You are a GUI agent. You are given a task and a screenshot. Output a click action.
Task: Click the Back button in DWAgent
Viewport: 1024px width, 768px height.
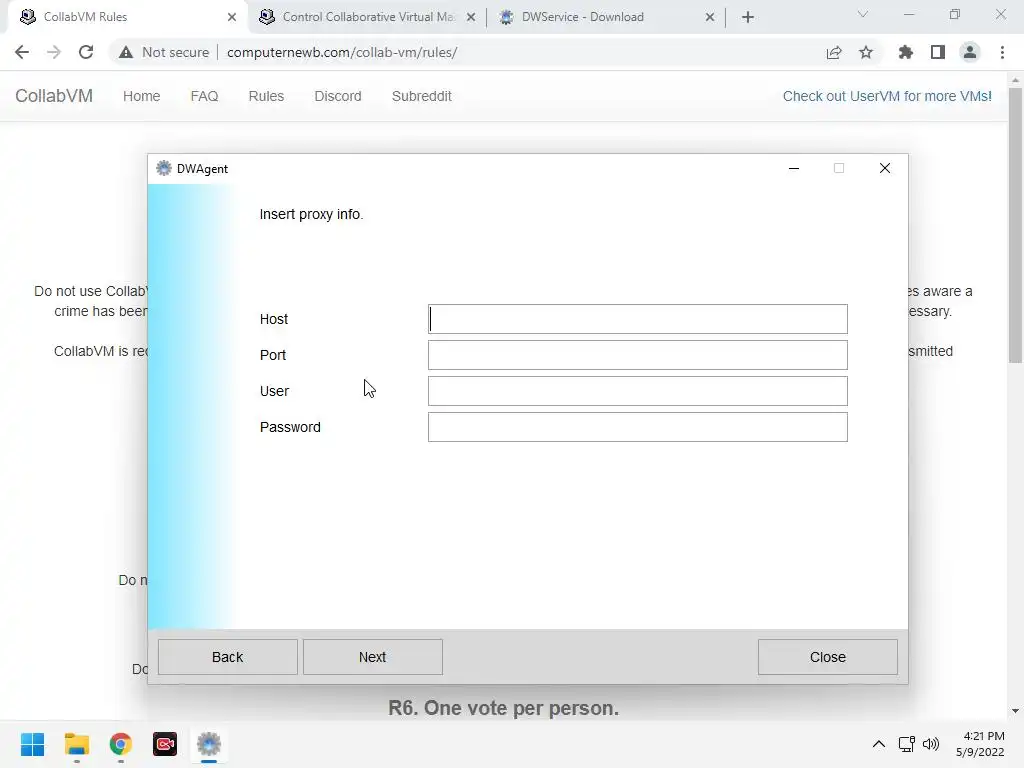pyautogui.click(x=227, y=657)
